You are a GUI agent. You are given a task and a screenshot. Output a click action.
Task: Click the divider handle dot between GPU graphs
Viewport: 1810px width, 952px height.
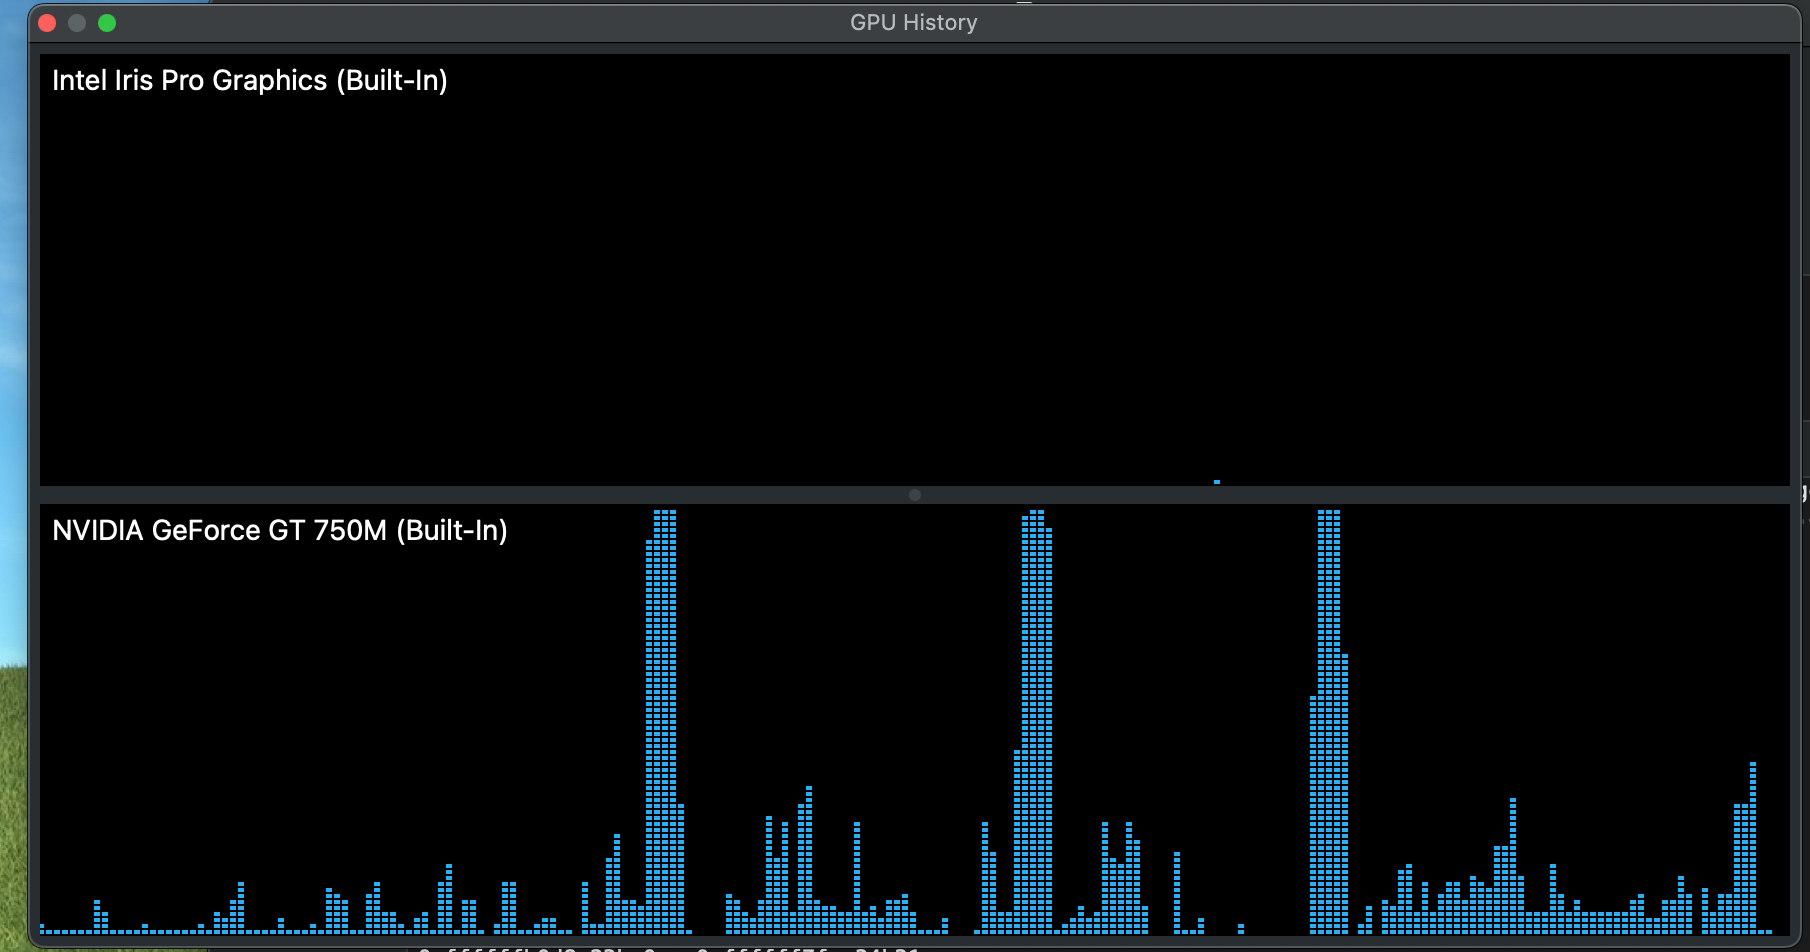pyautogui.click(x=915, y=495)
